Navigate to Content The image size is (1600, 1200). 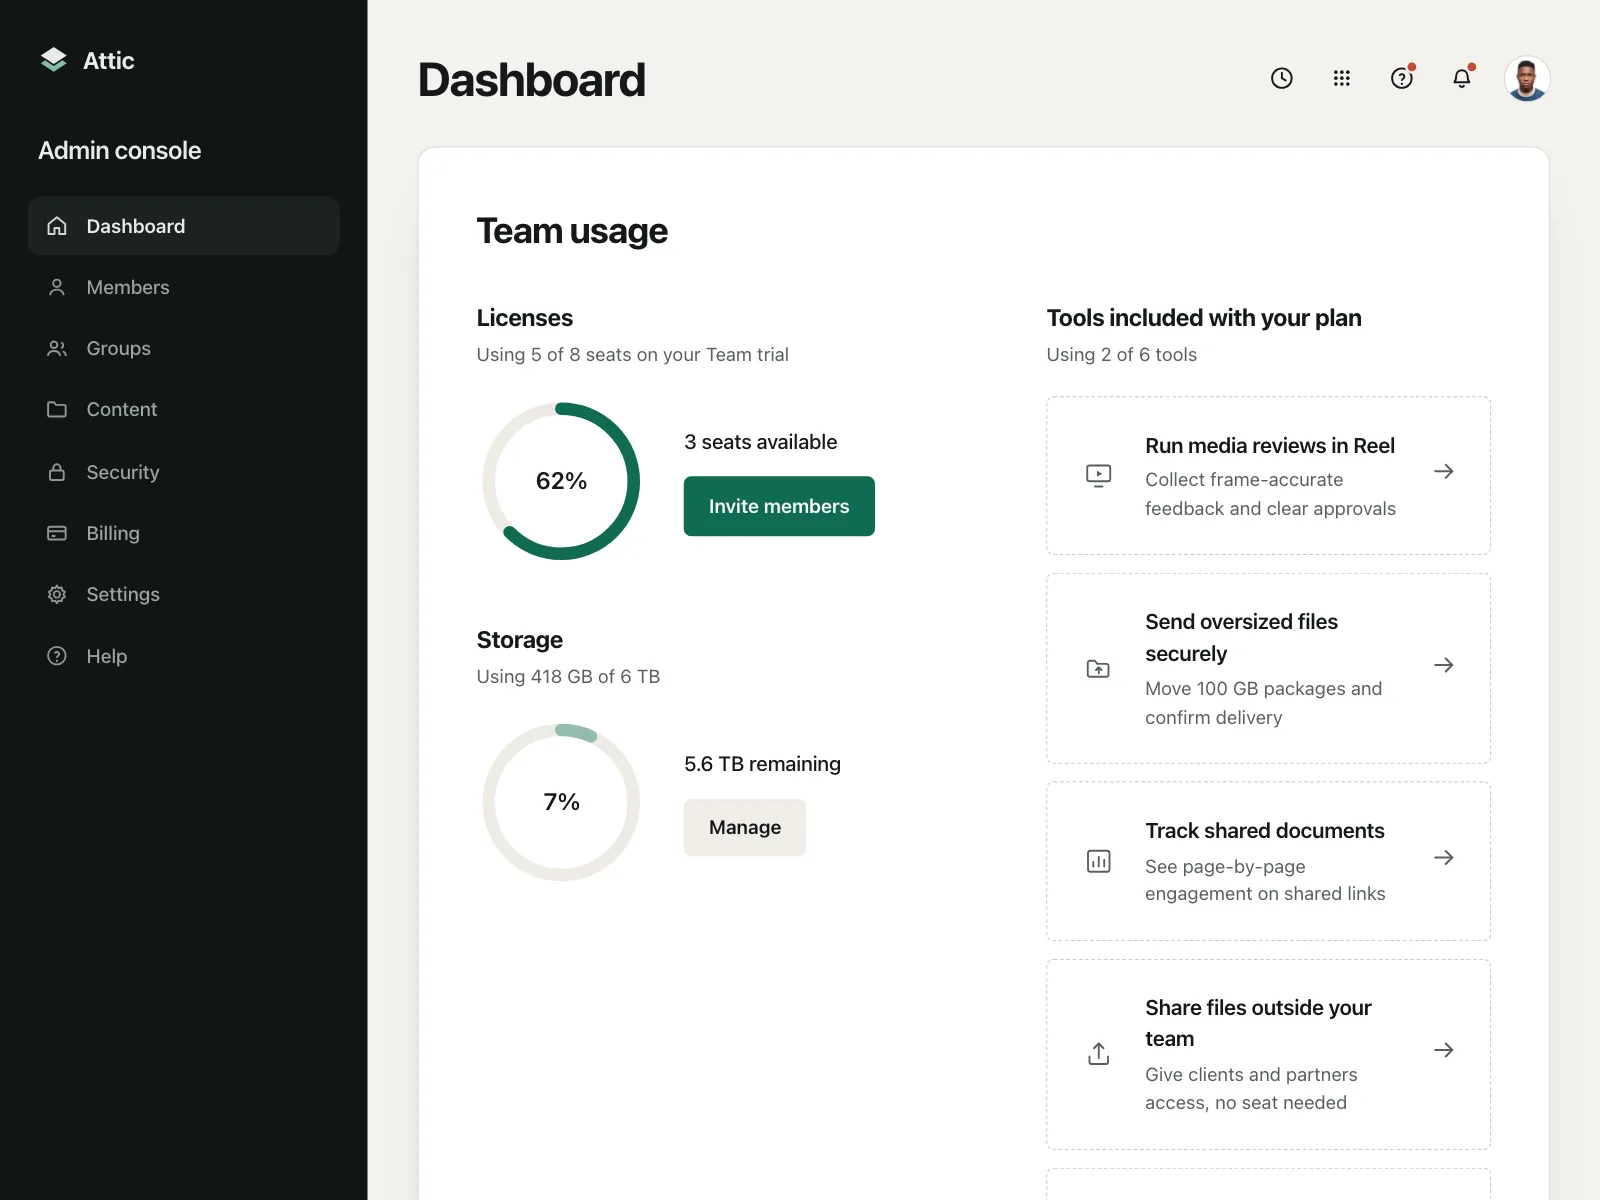pos(184,409)
